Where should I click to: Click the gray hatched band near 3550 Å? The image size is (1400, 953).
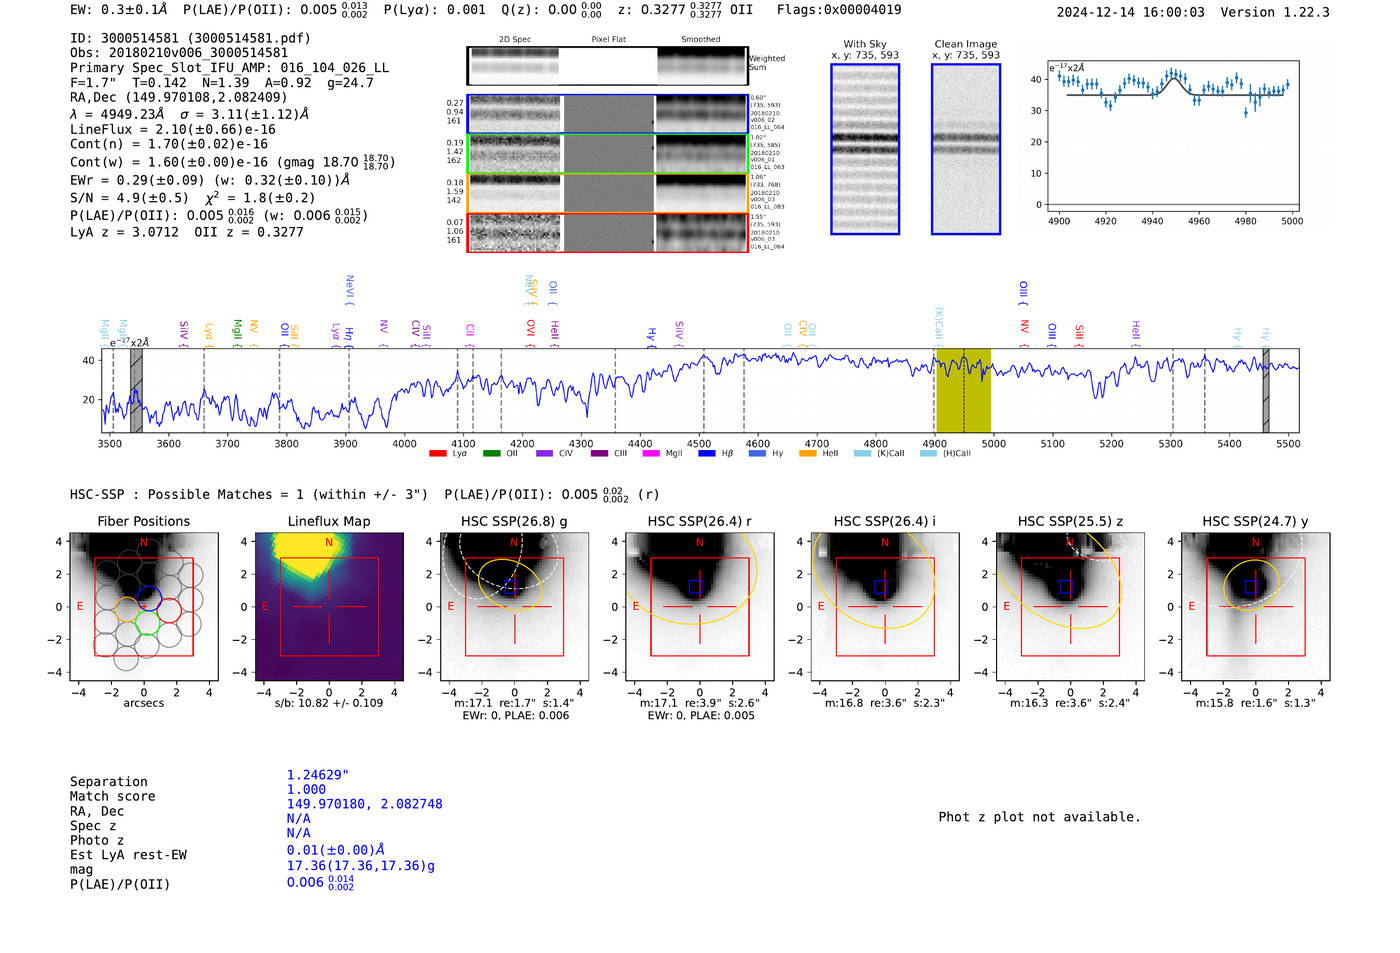[136, 390]
